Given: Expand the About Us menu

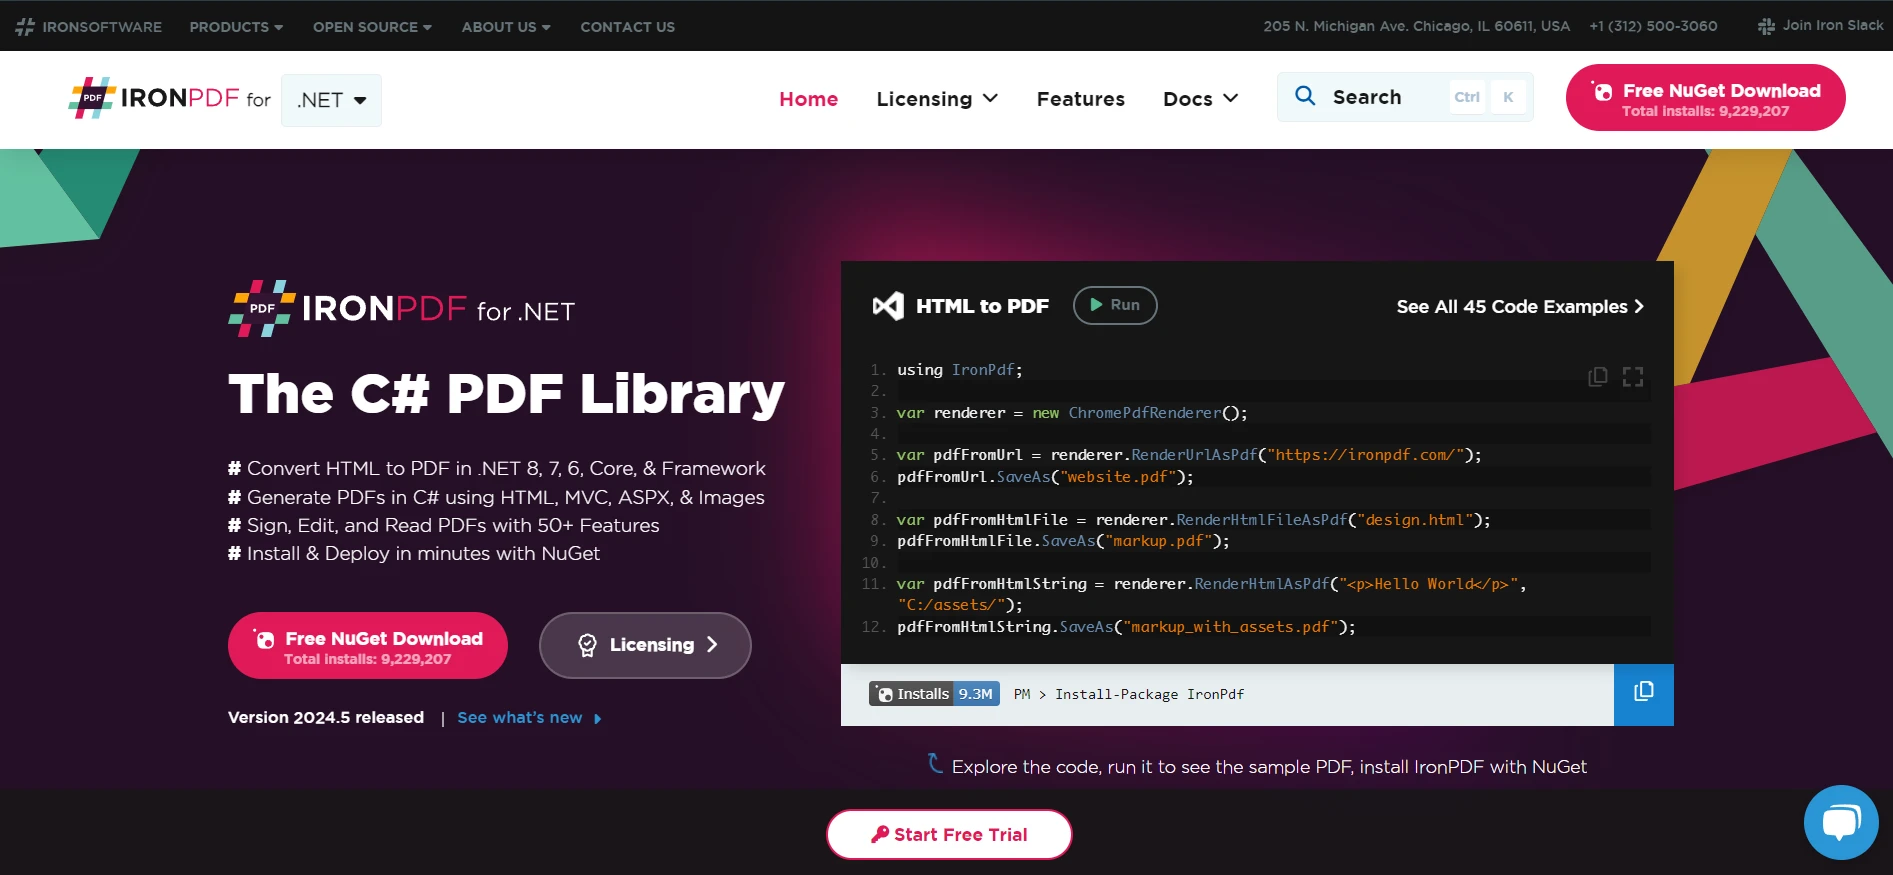Looking at the screenshot, I should point(506,27).
